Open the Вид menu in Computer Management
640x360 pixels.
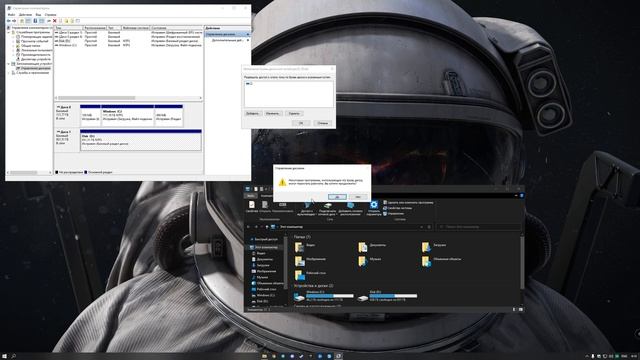[38, 14]
